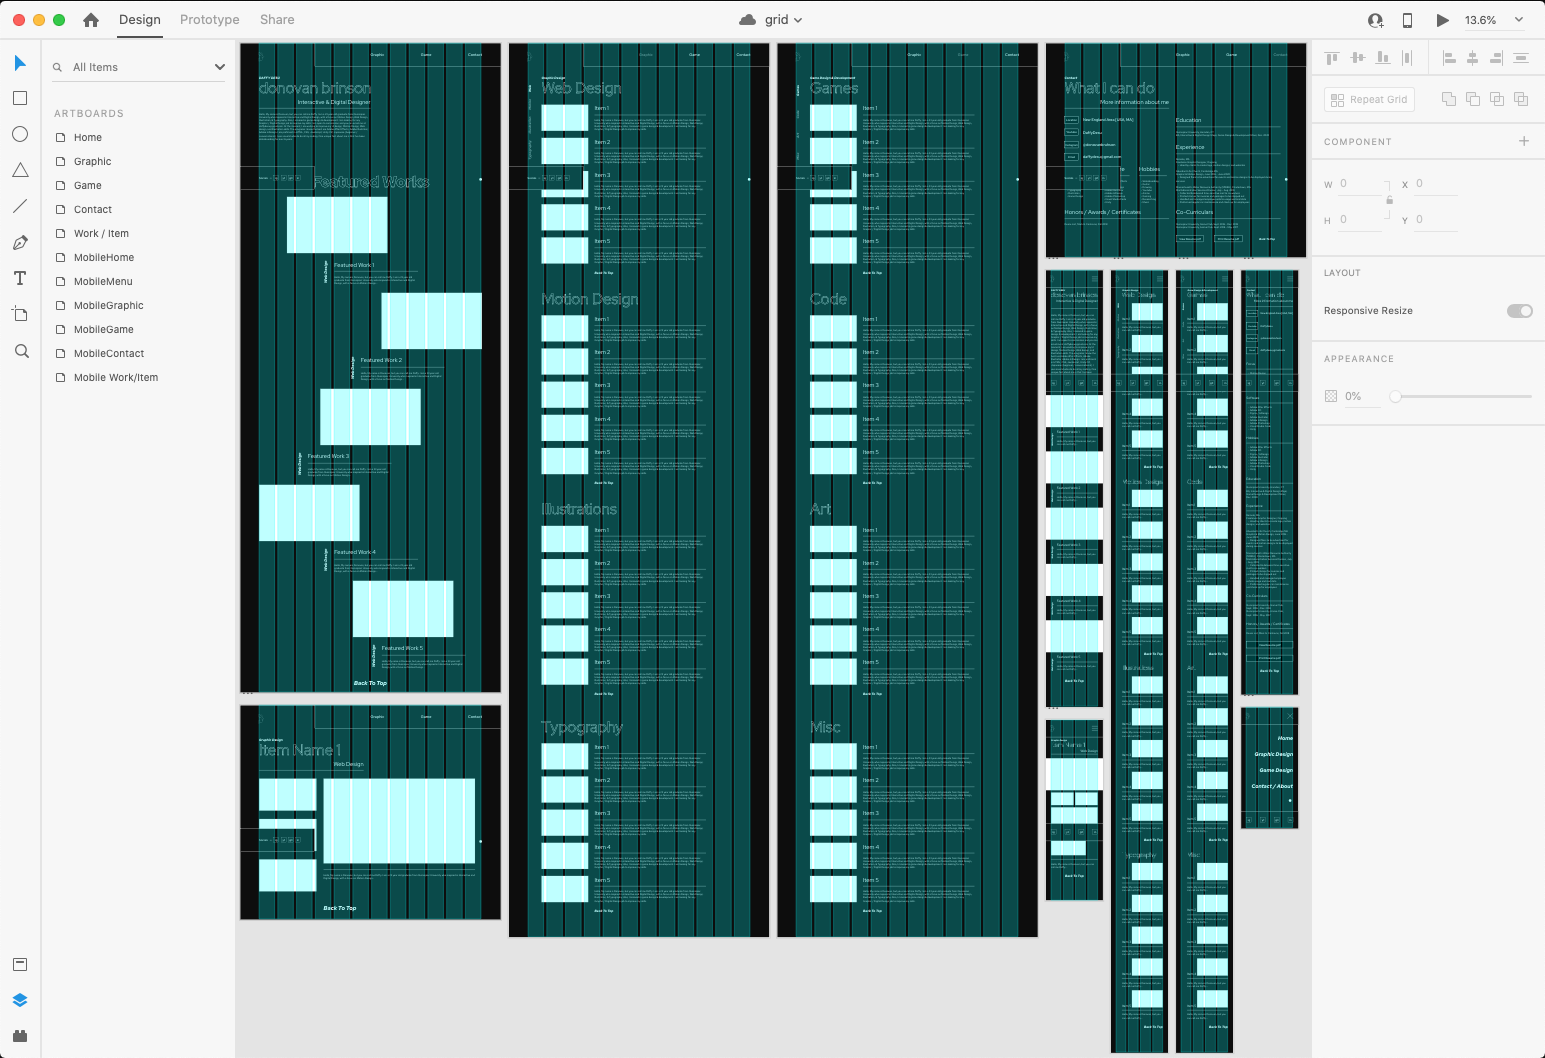Screen dimensions: 1545x1058
Task: Click Align Middle vertically icon
Action: click(1357, 58)
